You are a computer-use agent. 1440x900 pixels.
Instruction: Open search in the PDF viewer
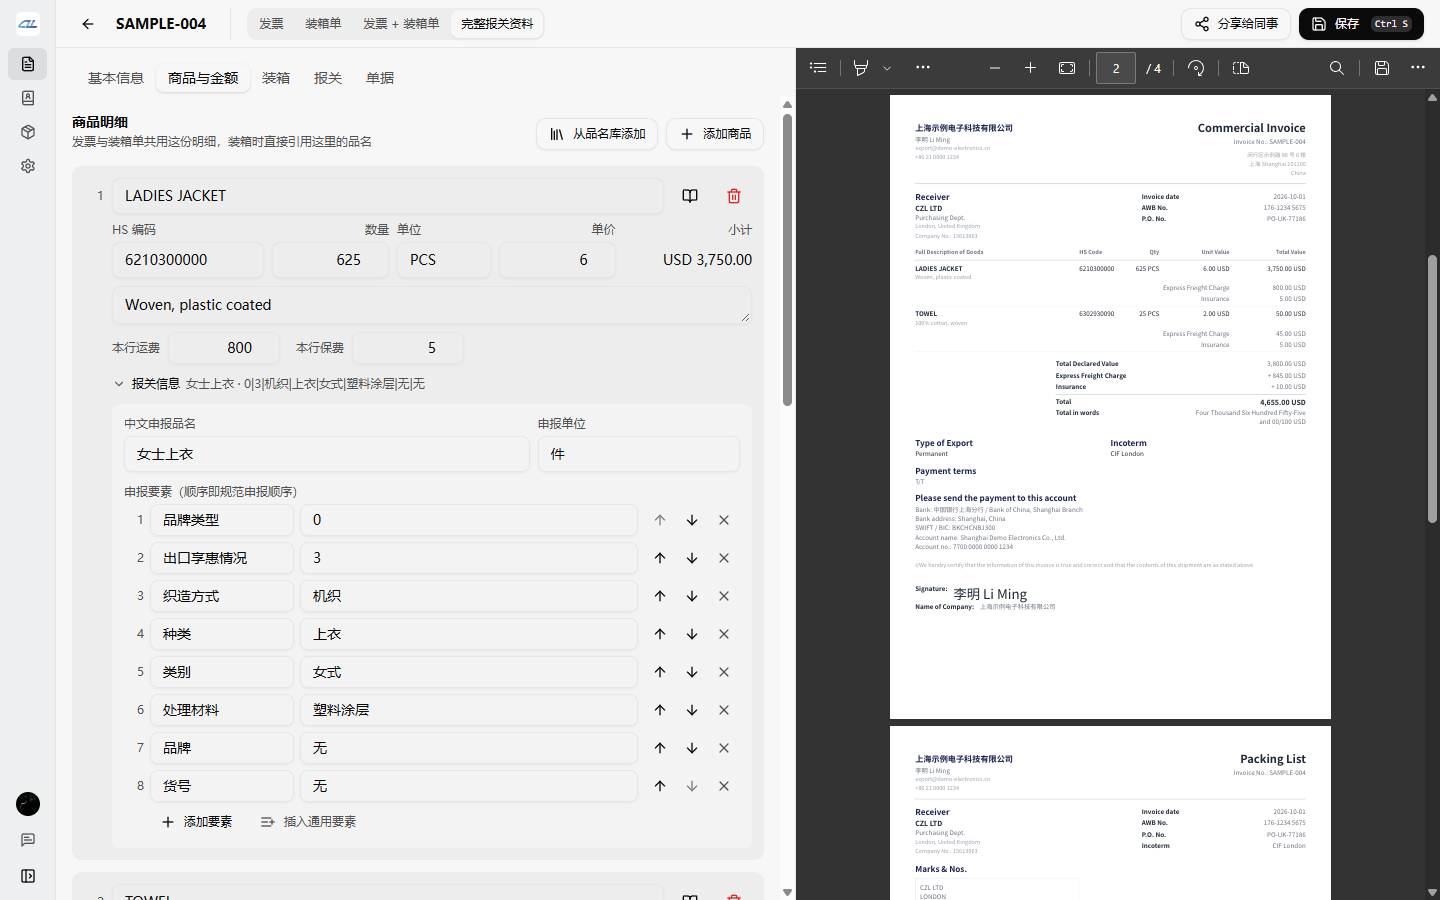click(1337, 68)
